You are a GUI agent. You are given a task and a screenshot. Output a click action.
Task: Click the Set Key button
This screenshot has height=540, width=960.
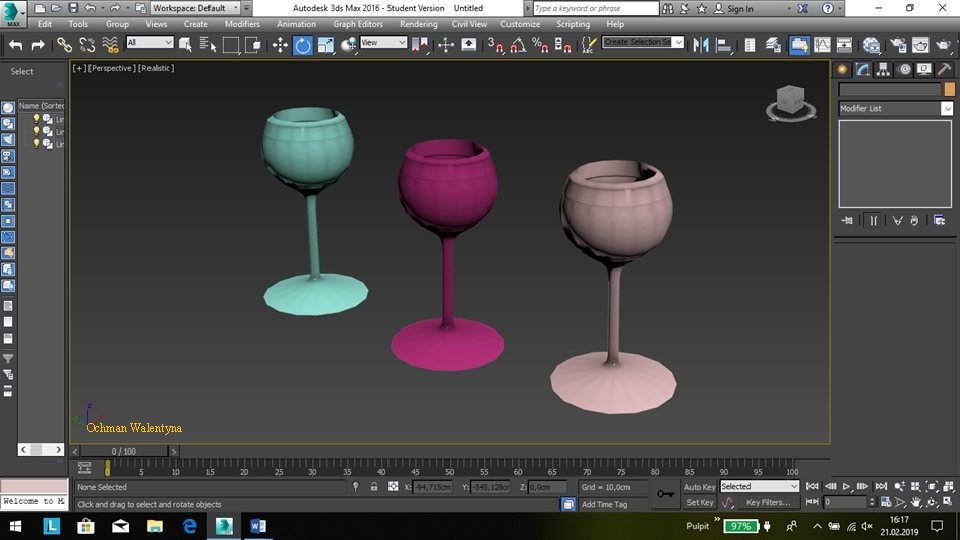coord(699,503)
